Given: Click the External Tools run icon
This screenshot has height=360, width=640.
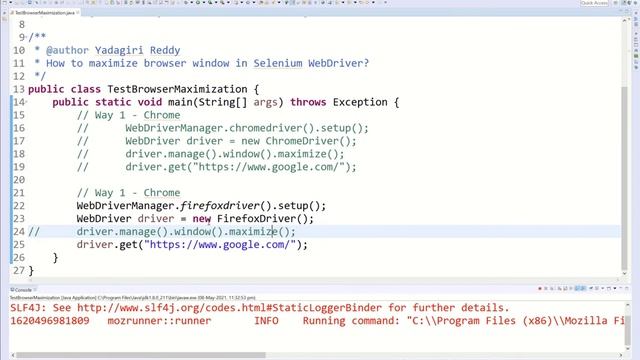Looking at the screenshot, I should pyautogui.click(x=222, y=2).
